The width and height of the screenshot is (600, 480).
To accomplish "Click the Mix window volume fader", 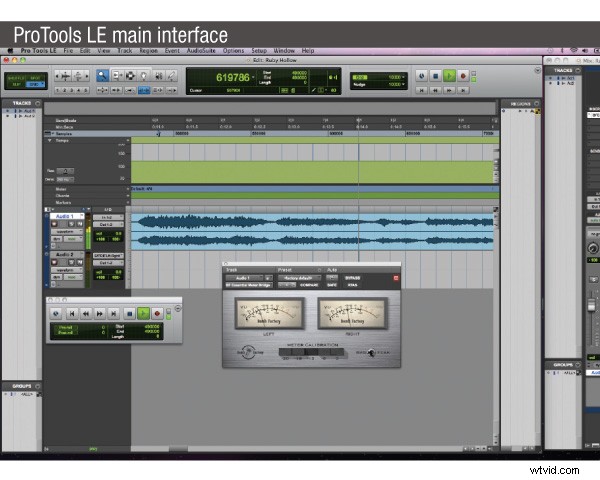I will click(x=591, y=305).
